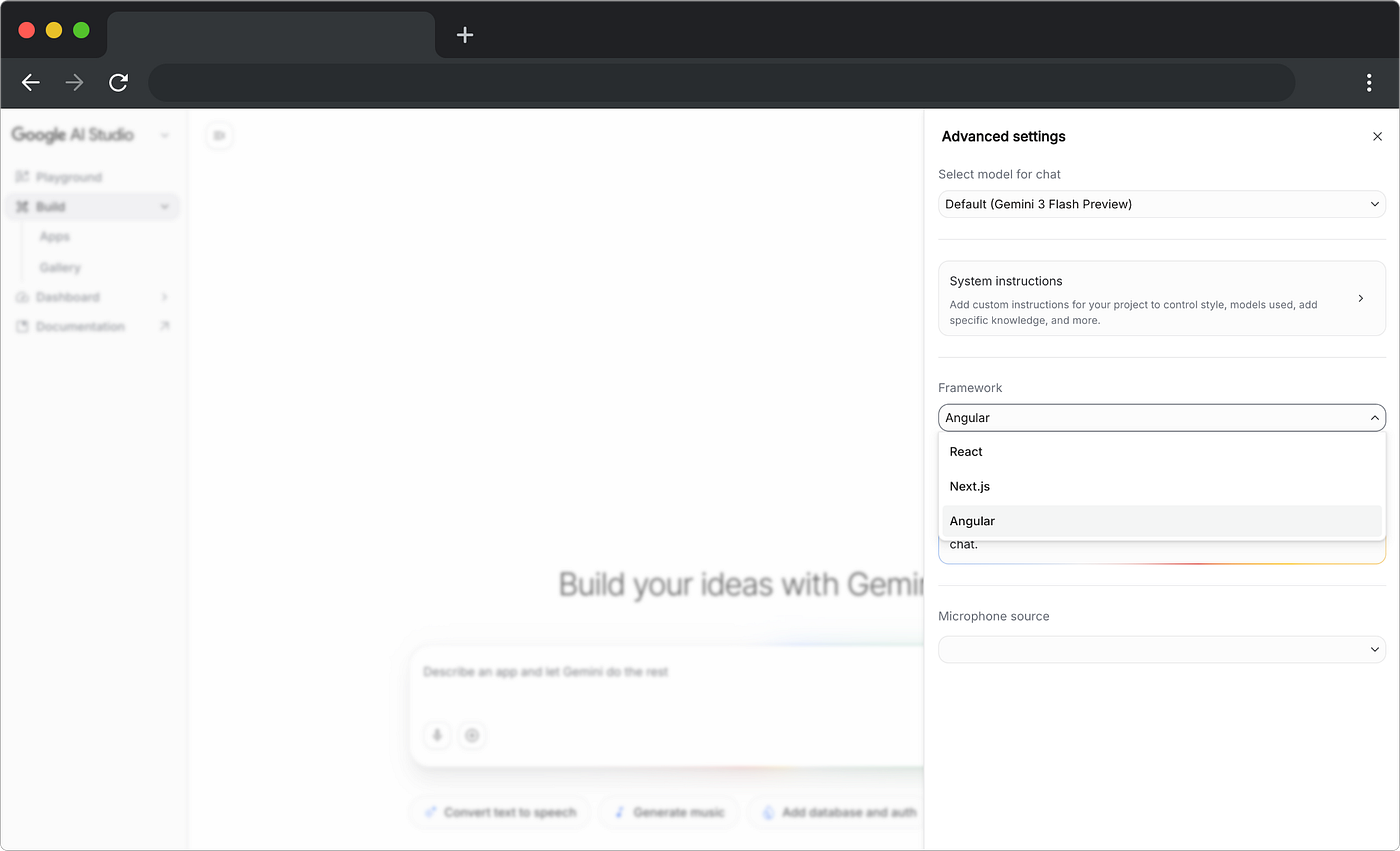
Task: Go forward in the browser
Action: coord(74,82)
